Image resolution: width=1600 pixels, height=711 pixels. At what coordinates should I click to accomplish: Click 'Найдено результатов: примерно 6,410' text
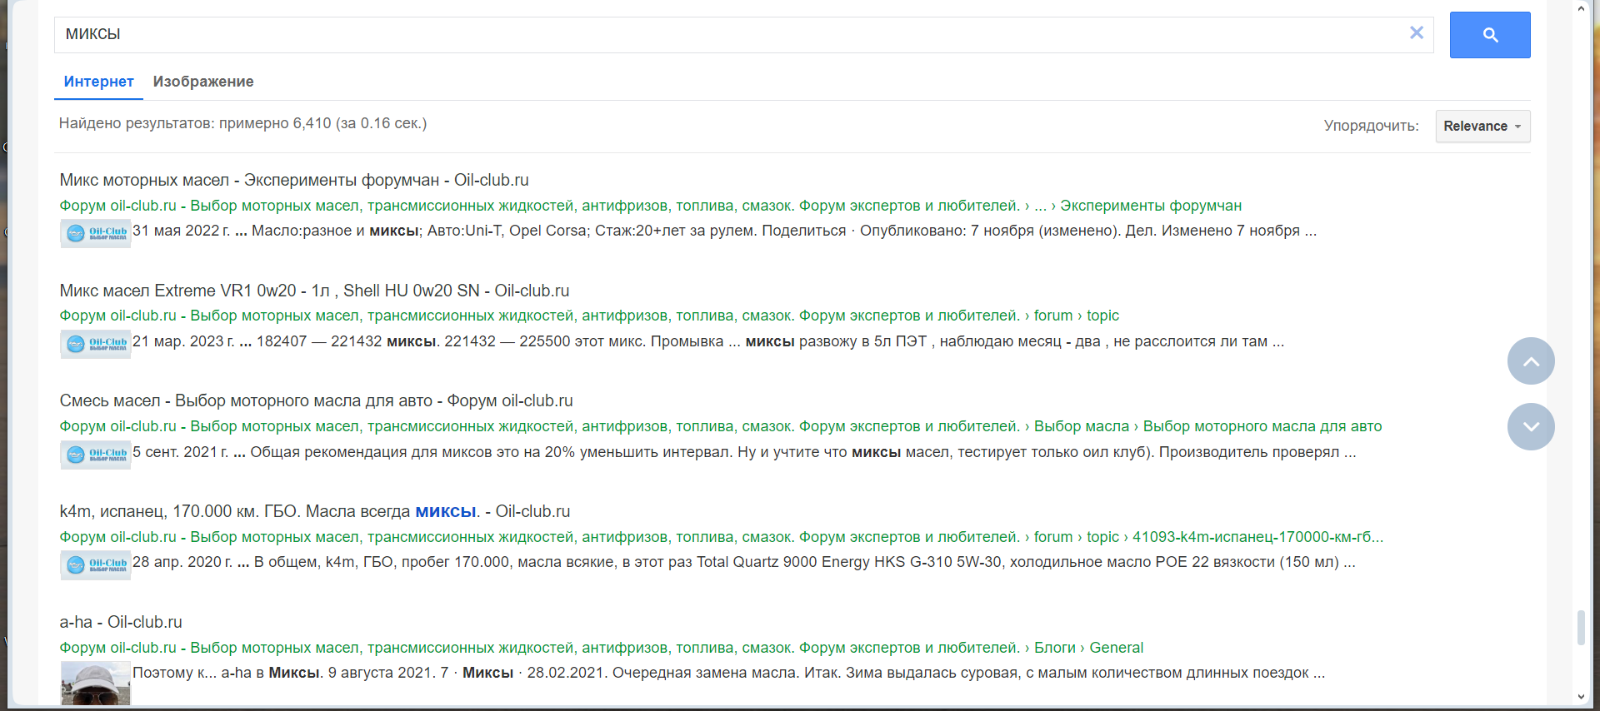coord(243,124)
